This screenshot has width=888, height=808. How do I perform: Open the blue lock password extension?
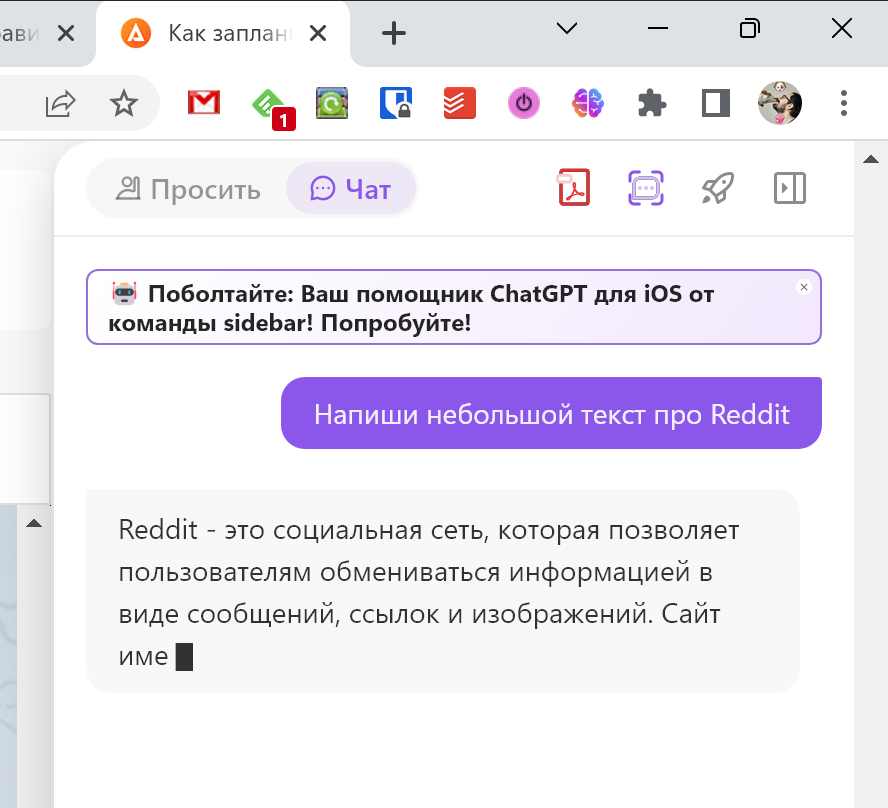tap(396, 103)
